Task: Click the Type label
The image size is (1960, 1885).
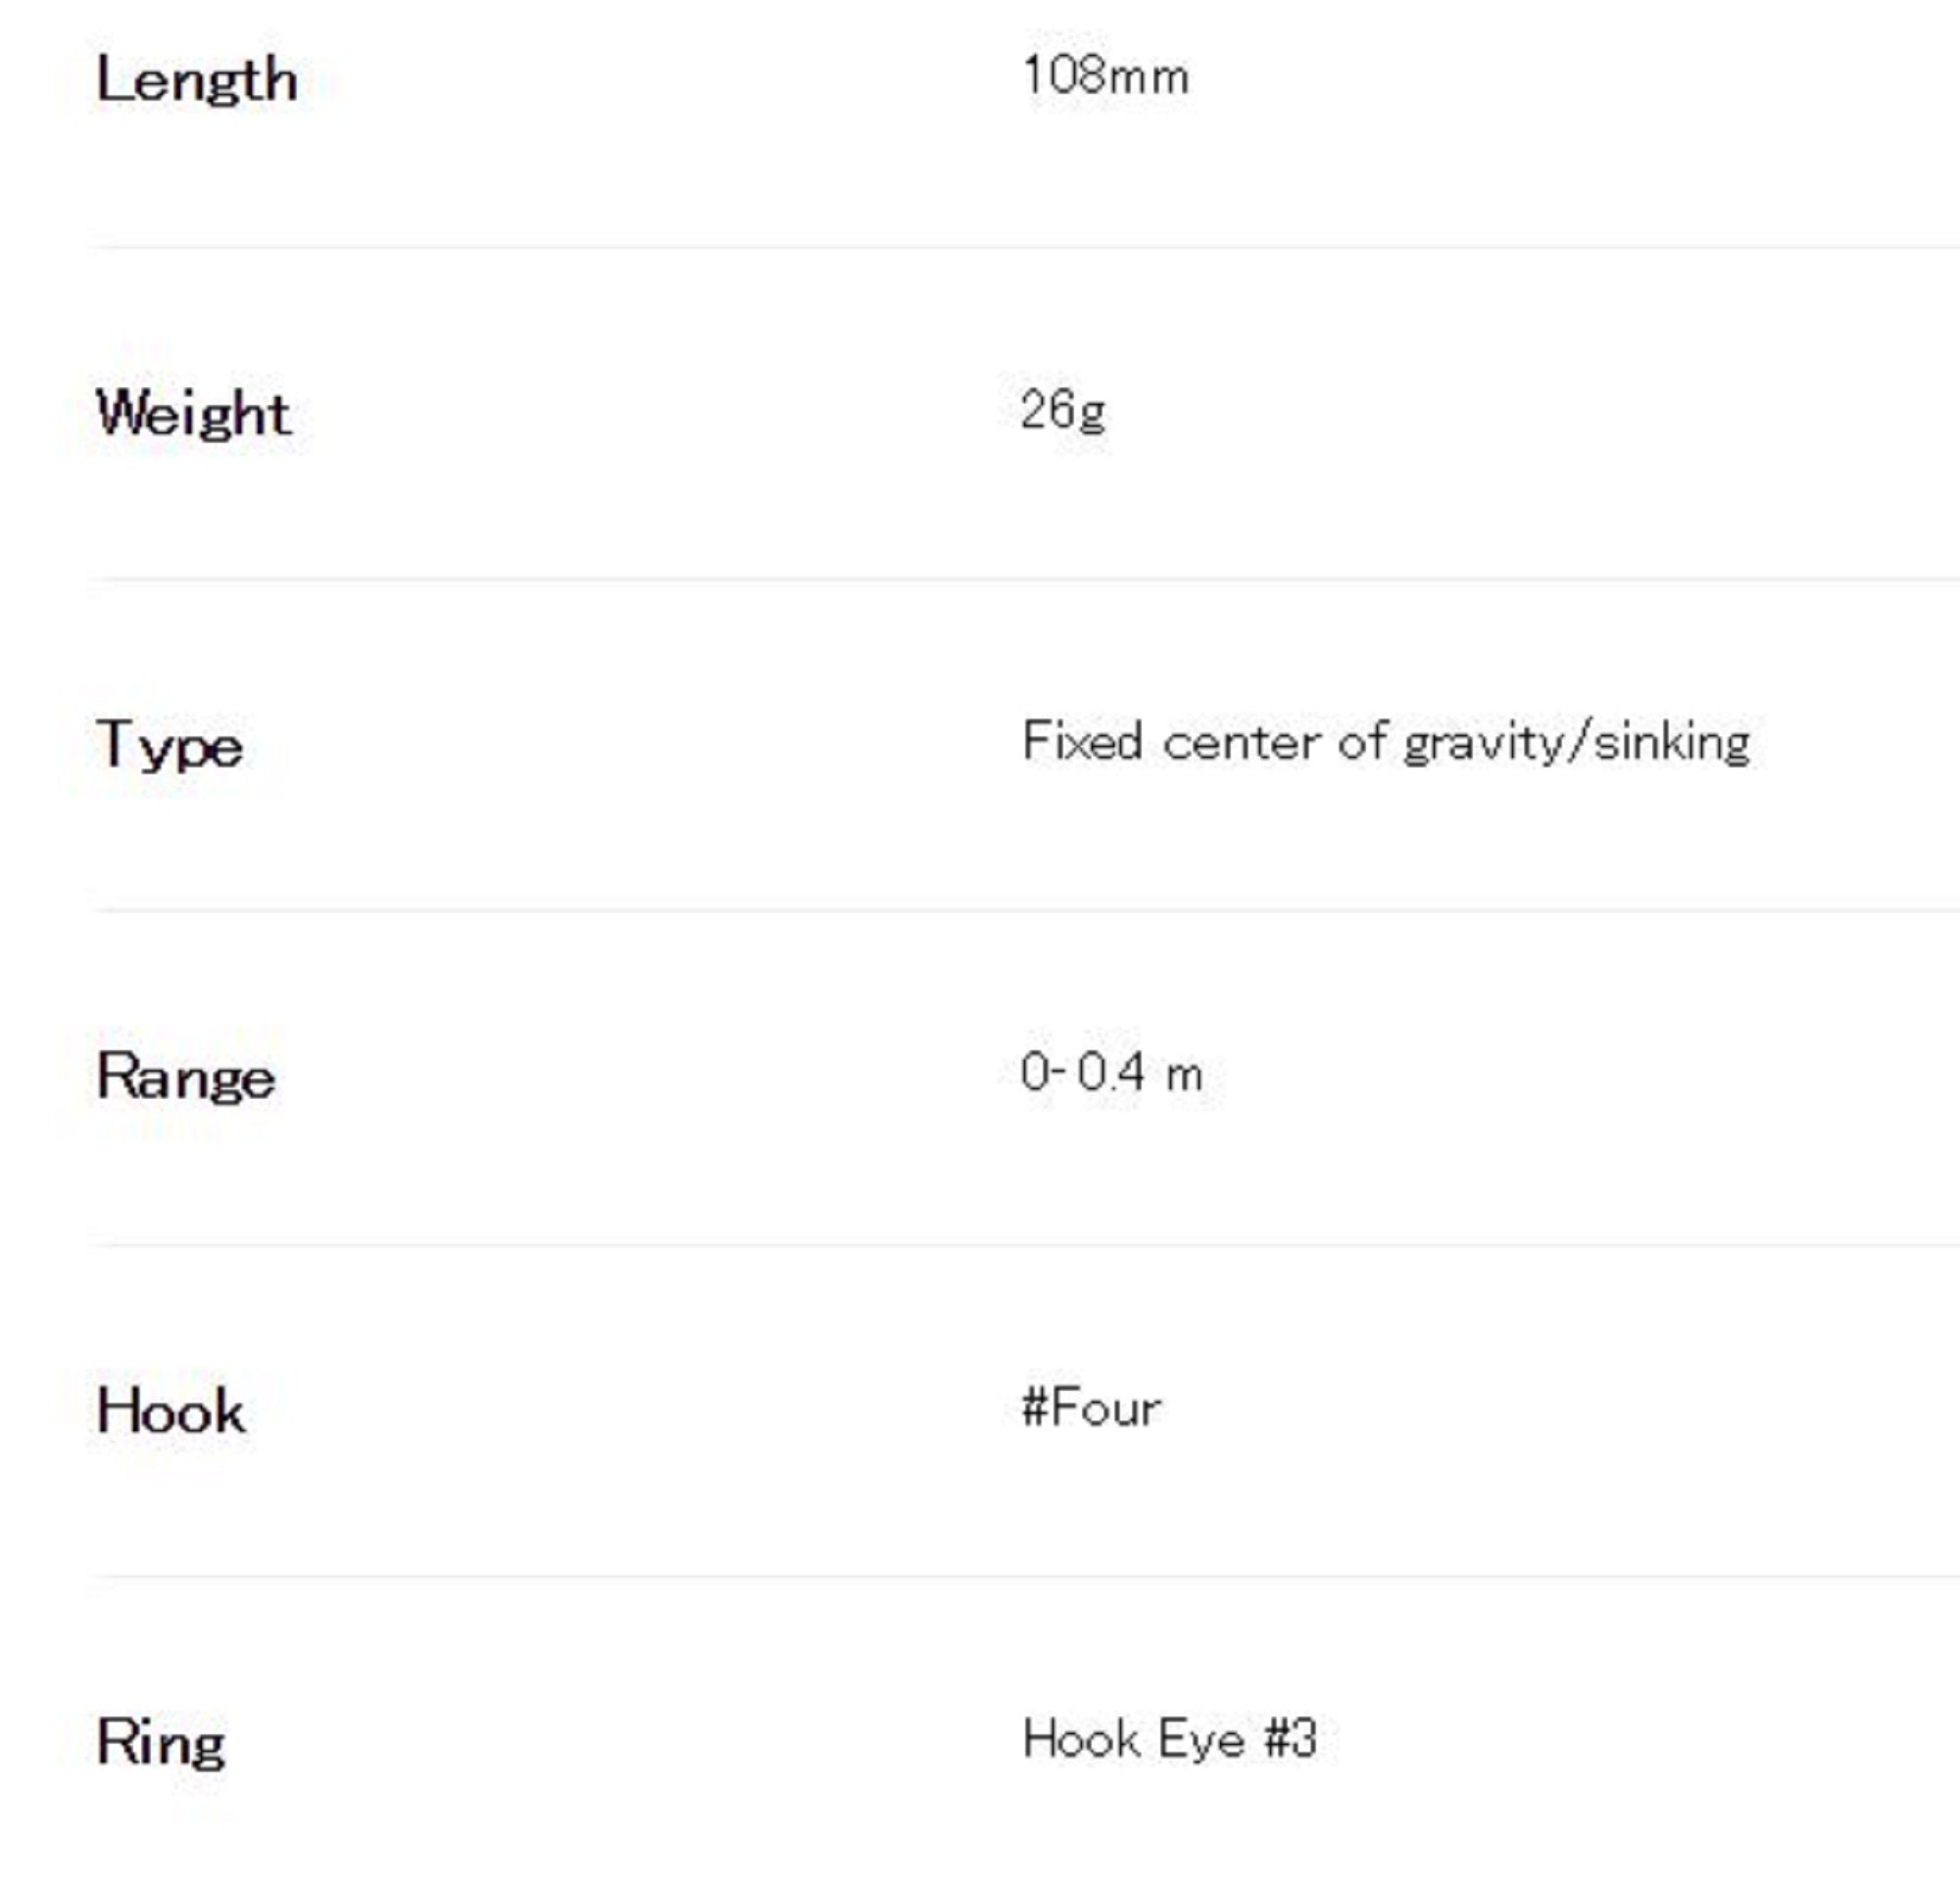Action: (x=169, y=746)
